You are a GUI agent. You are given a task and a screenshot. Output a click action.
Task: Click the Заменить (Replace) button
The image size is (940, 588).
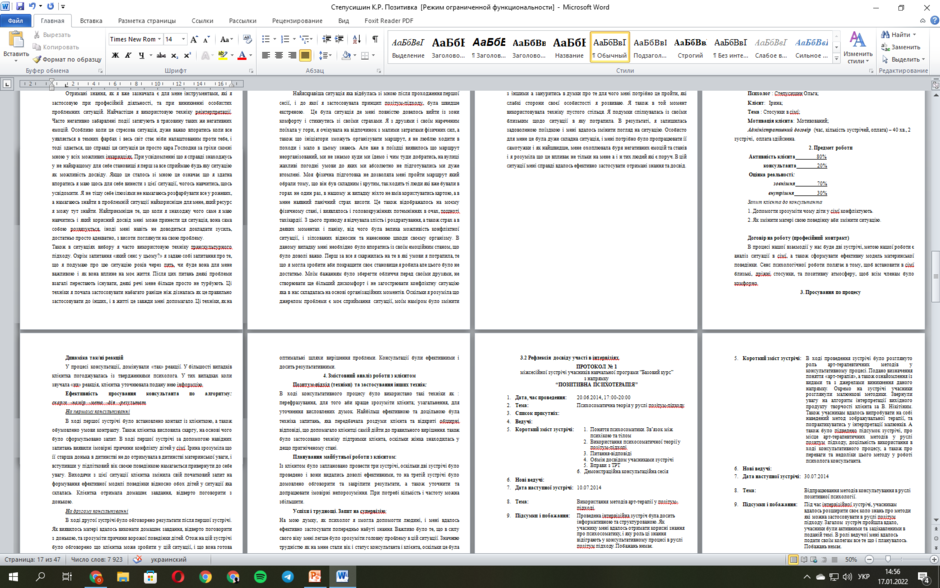click(x=901, y=47)
